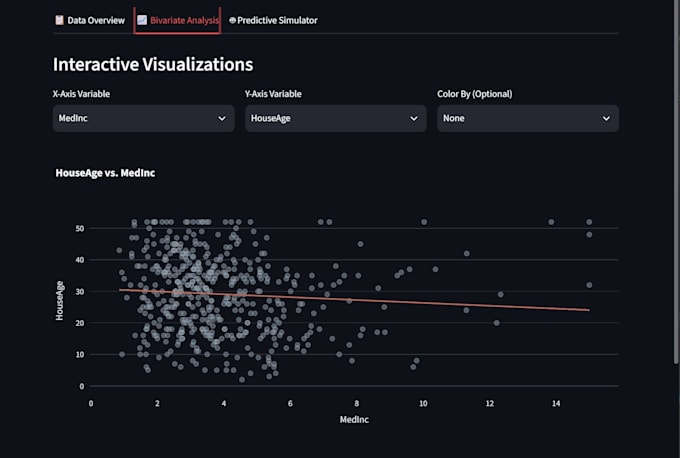This screenshot has height=458, width=680.
Task: Expand the X-Axis Variable chevron arrow
Action: click(x=222, y=118)
